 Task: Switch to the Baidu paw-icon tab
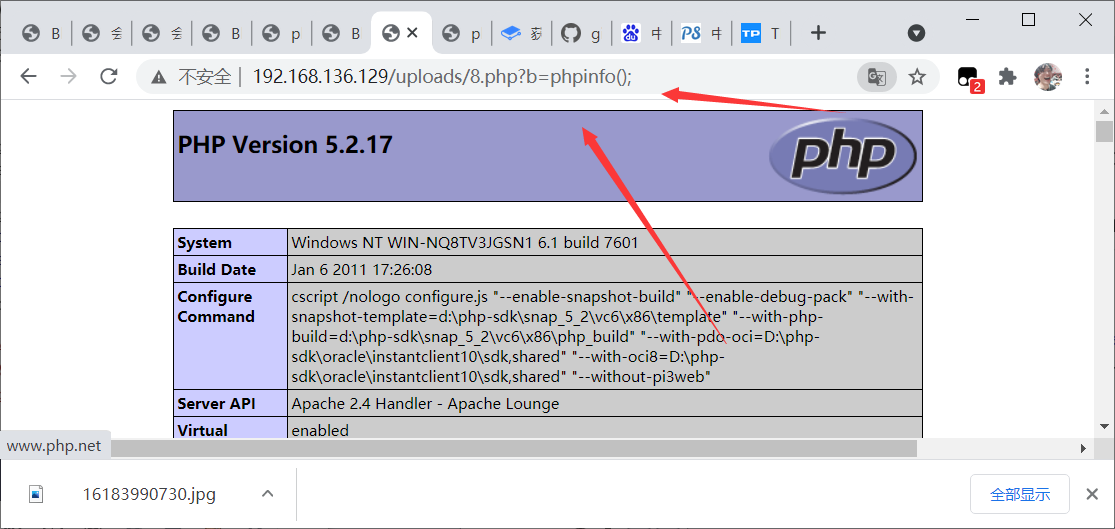click(641, 33)
